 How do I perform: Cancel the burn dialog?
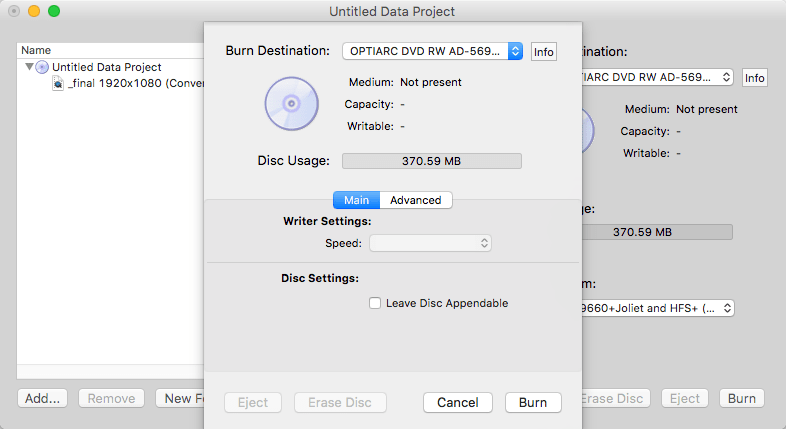pyautogui.click(x=458, y=402)
